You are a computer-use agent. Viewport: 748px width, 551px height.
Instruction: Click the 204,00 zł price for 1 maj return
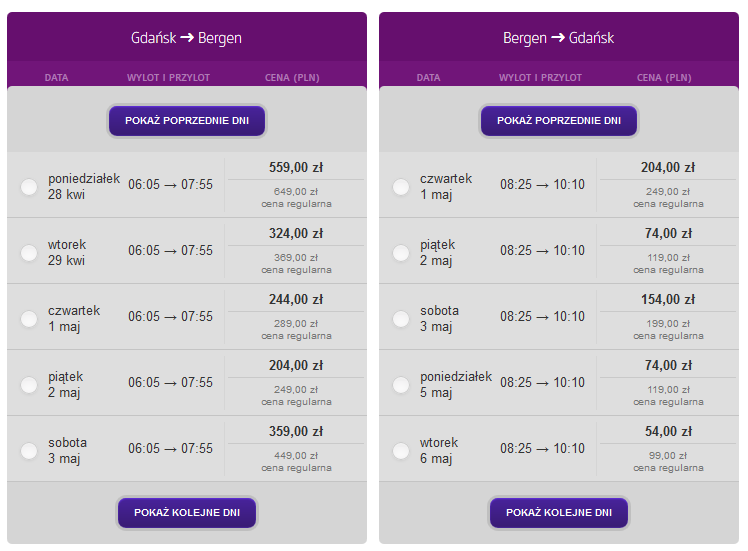click(668, 167)
